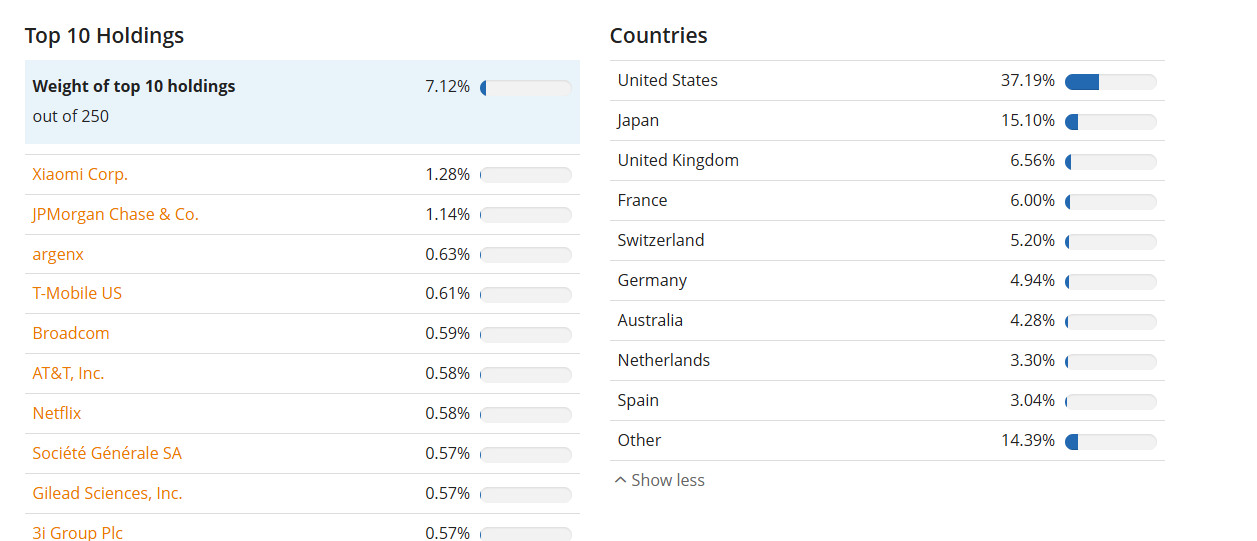The width and height of the screenshot is (1257, 541).
Task: Click the Netflix holding link
Action: click(57, 413)
